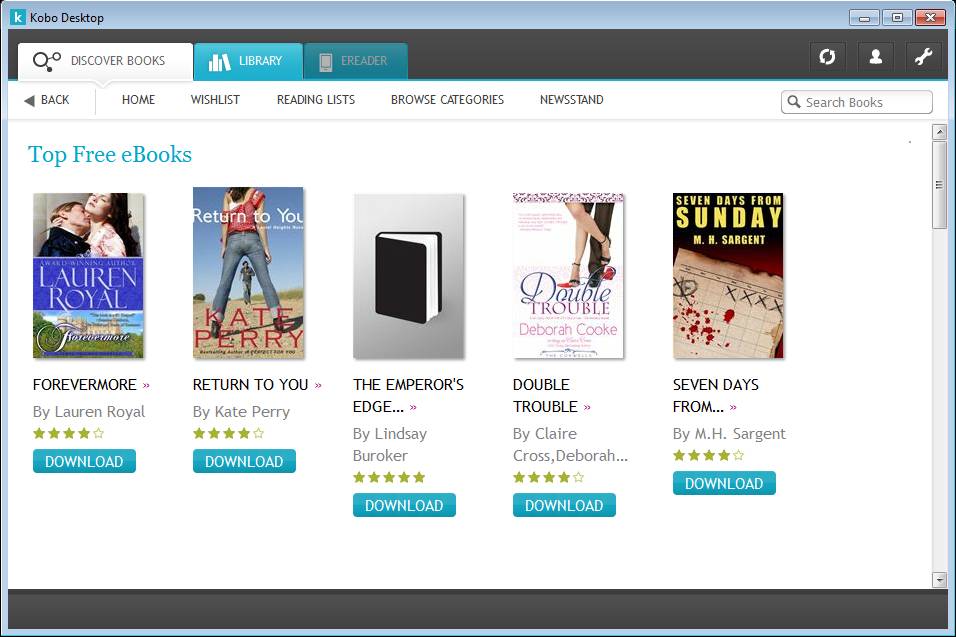
Task: Click the five-star rating under Lindsay Buroker
Action: [x=389, y=477]
